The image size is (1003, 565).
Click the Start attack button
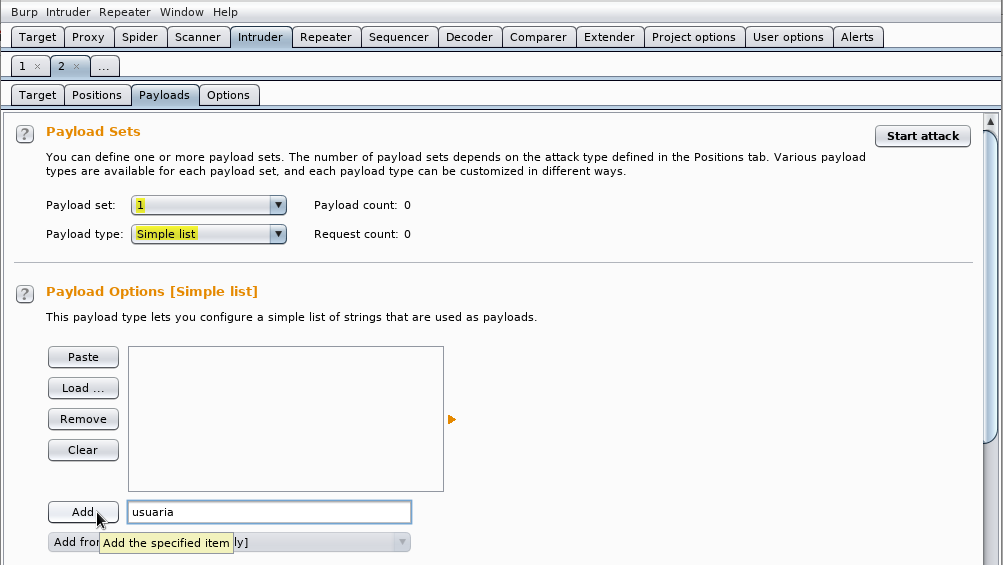(x=922, y=136)
